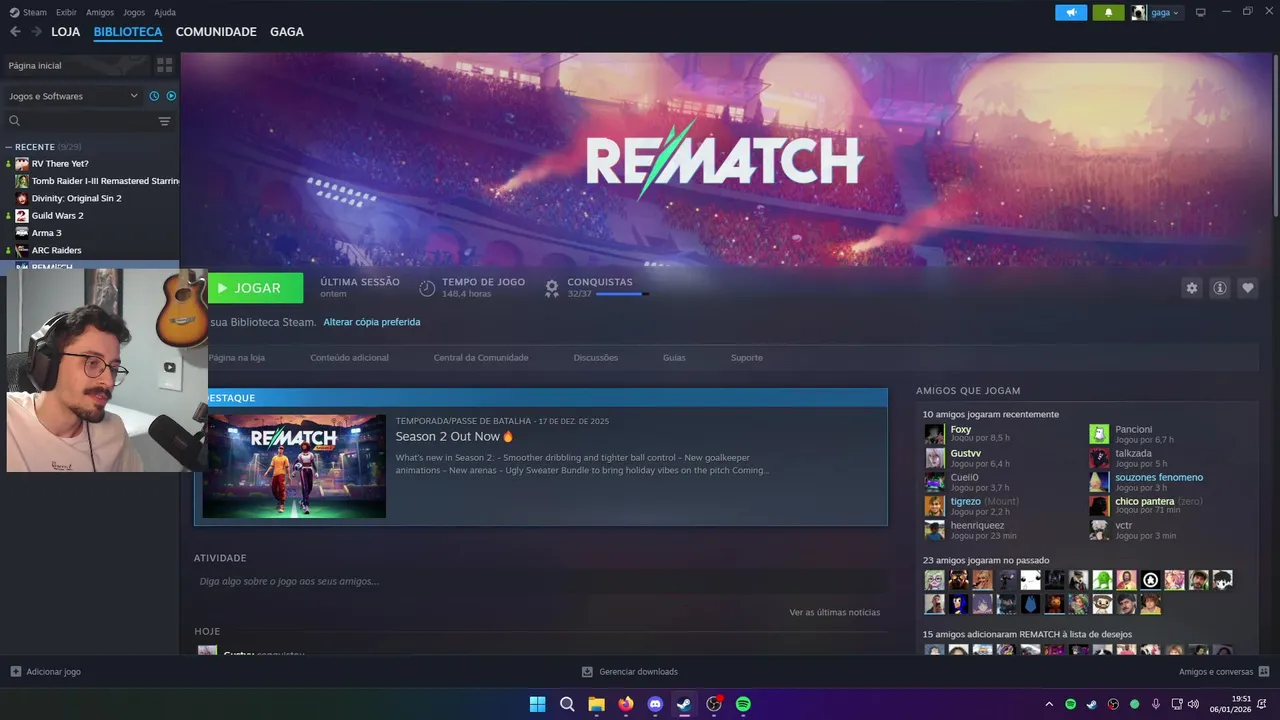The height and width of the screenshot is (720, 1280).
Task: Click the back navigation arrow
Action: coord(15,32)
